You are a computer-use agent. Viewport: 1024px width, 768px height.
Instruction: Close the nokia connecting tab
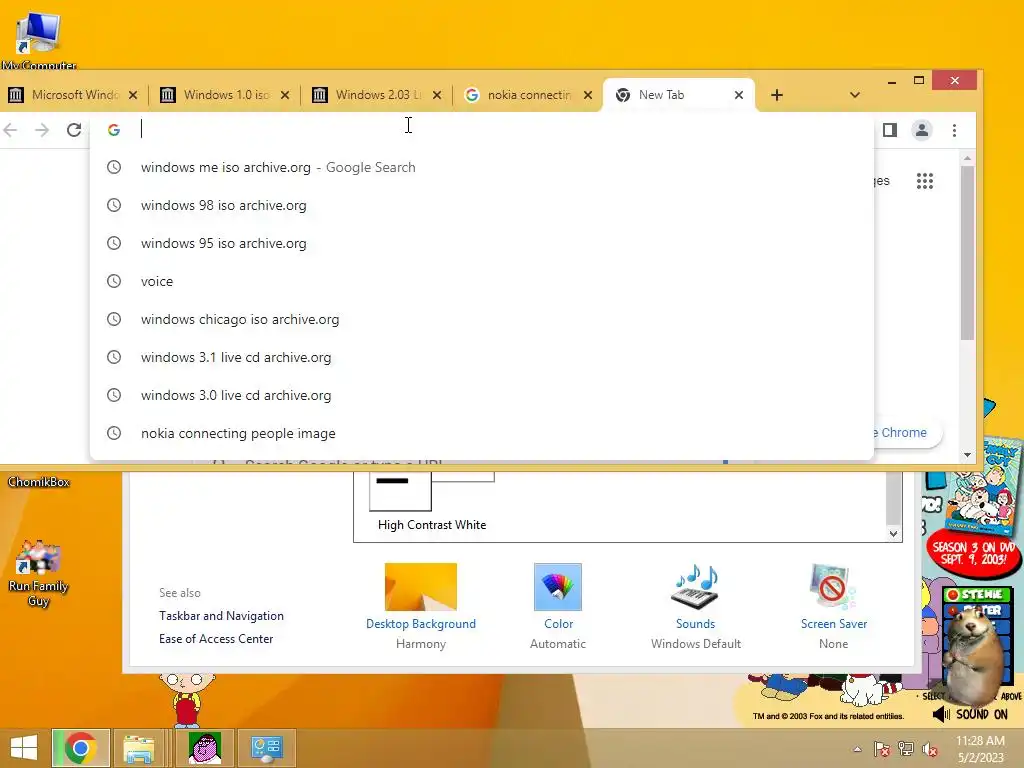pyautogui.click(x=588, y=95)
